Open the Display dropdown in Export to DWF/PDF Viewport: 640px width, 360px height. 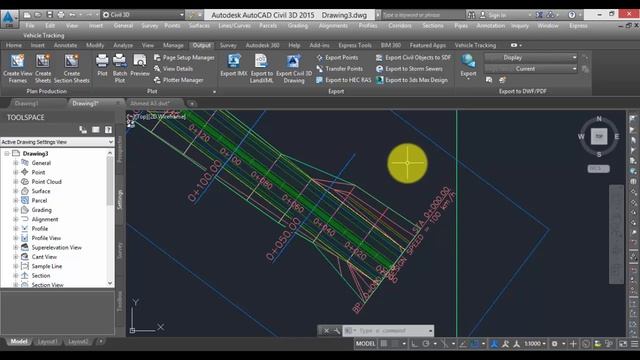(x=531, y=58)
